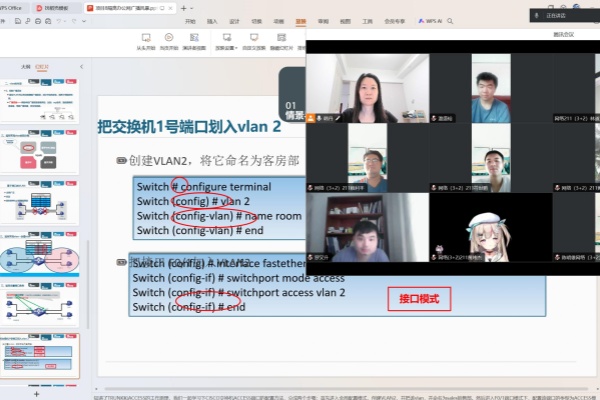The width and height of the screenshot is (600, 400).
Task: Switch to the 大纲 outline panel tab
Action: coord(26,66)
